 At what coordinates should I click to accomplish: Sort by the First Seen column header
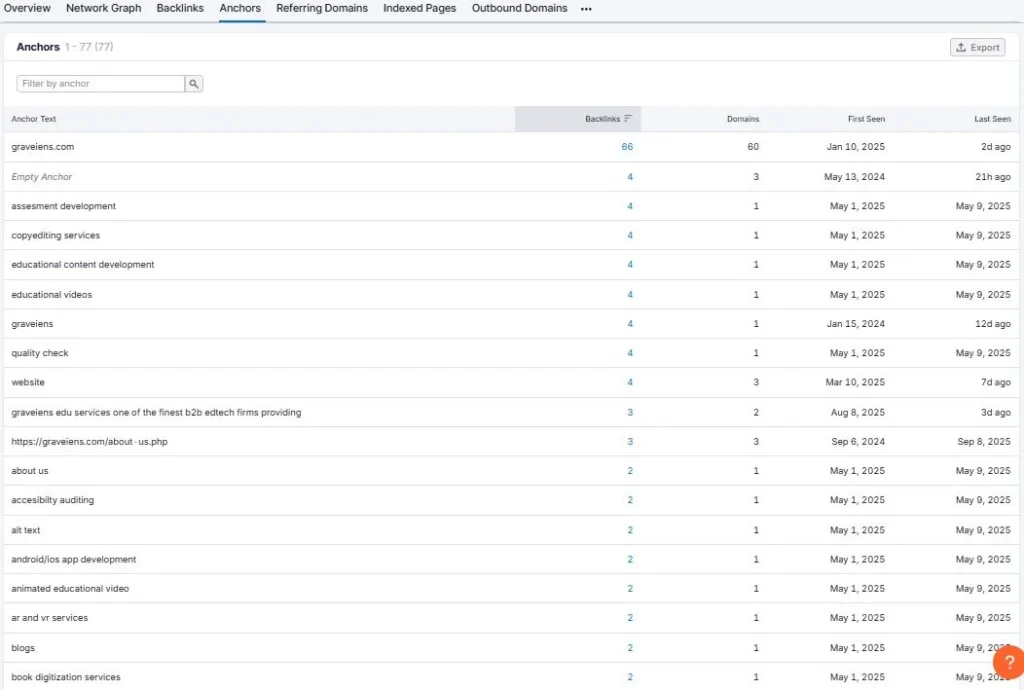pyautogui.click(x=866, y=119)
